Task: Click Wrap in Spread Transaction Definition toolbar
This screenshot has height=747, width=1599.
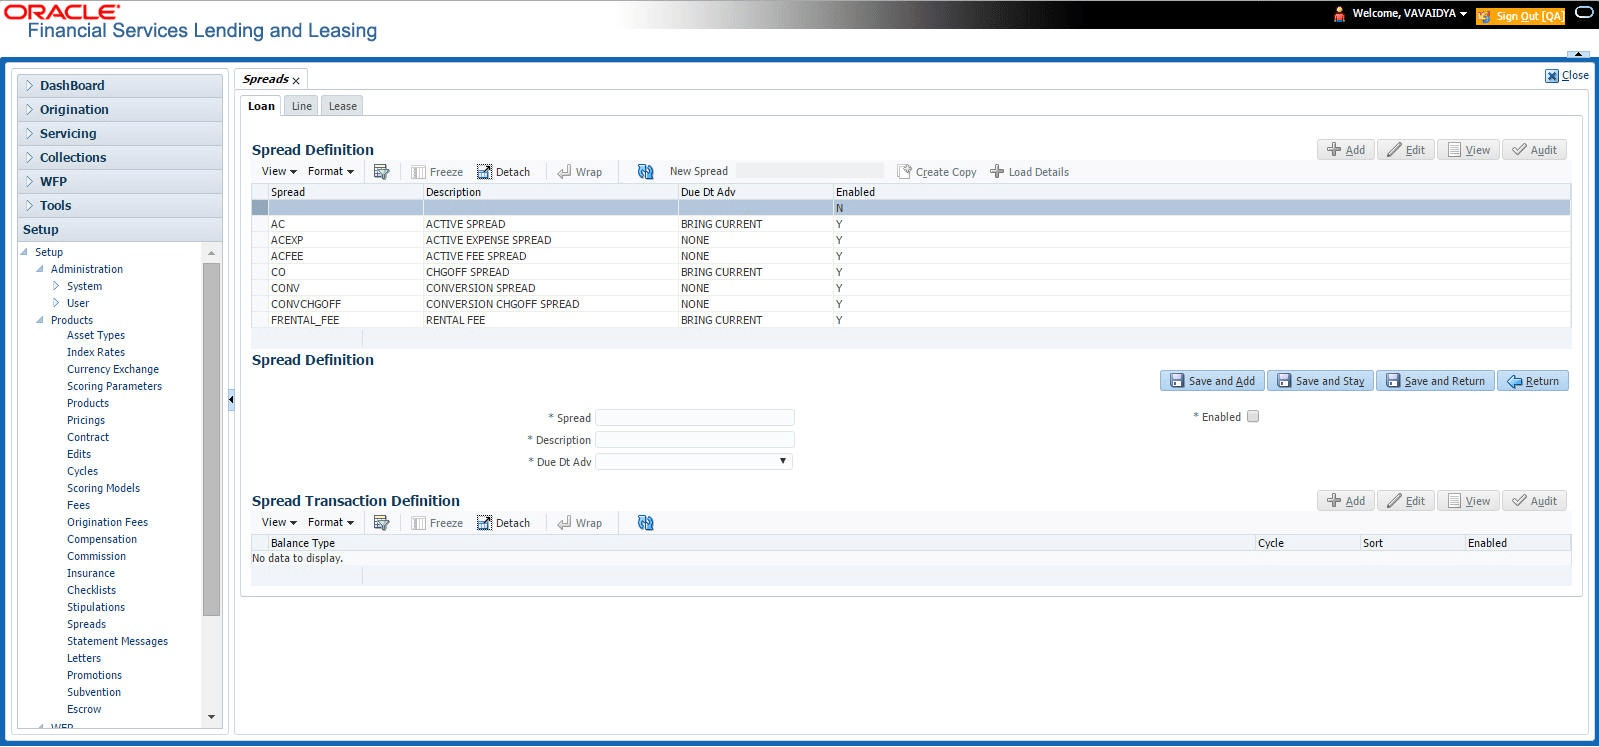Action: 580,523
